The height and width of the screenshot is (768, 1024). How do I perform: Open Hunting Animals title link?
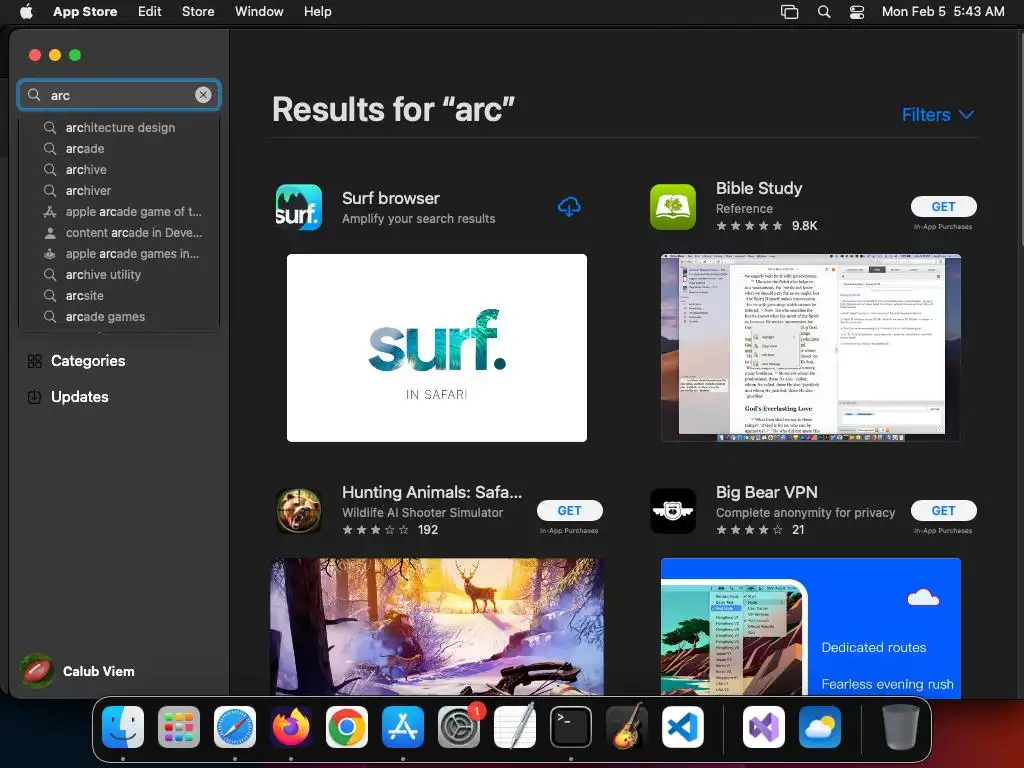pyautogui.click(x=432, y=492)
